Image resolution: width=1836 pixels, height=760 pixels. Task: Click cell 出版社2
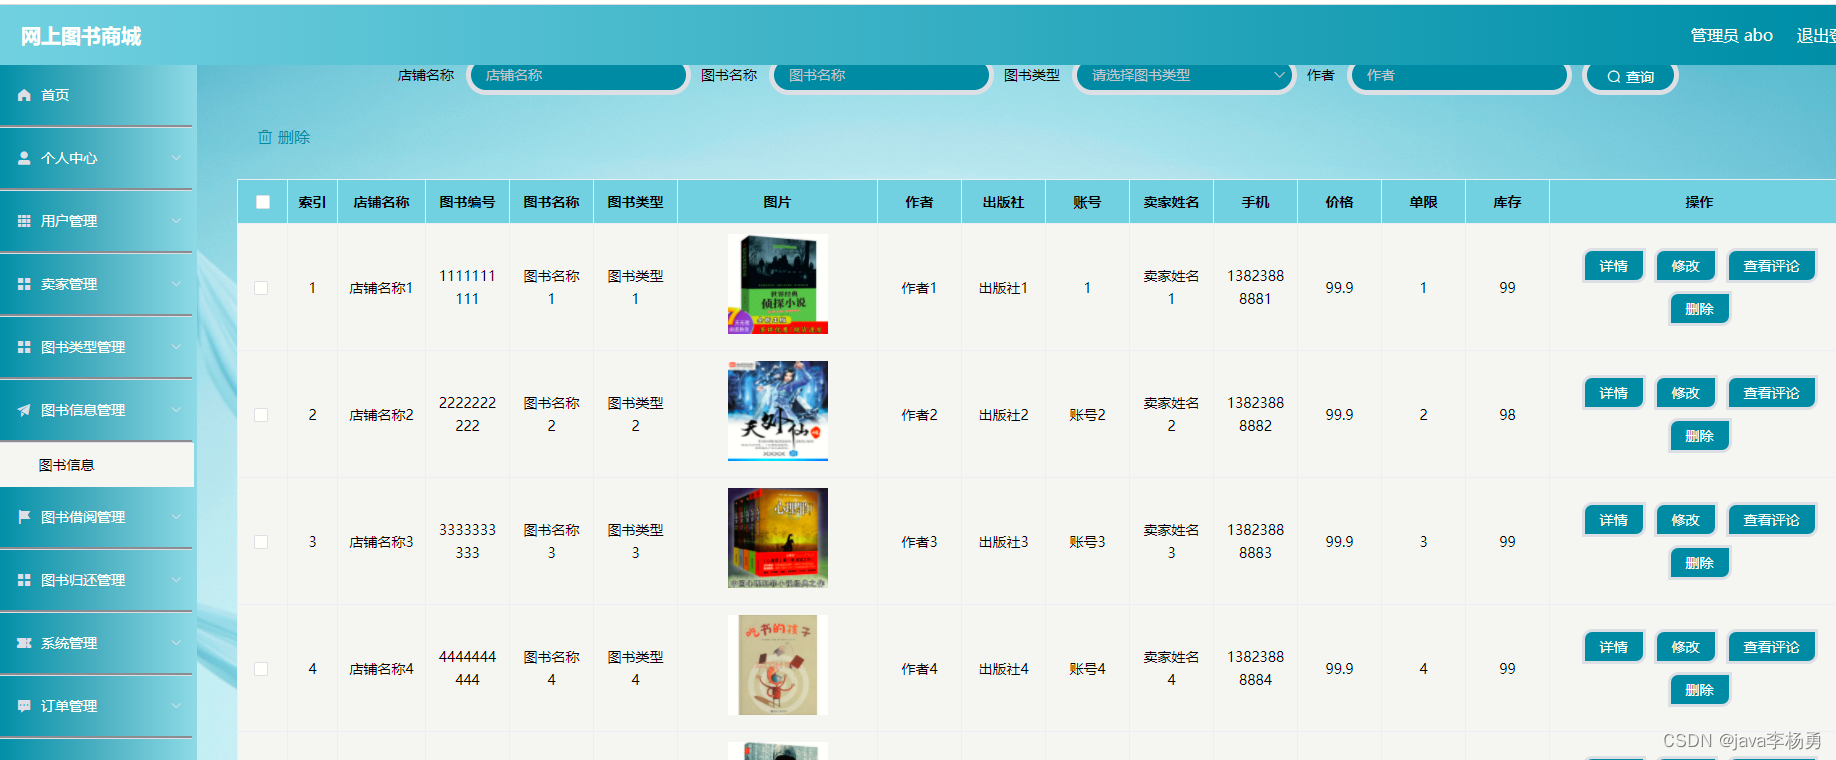pos(1003,415)
